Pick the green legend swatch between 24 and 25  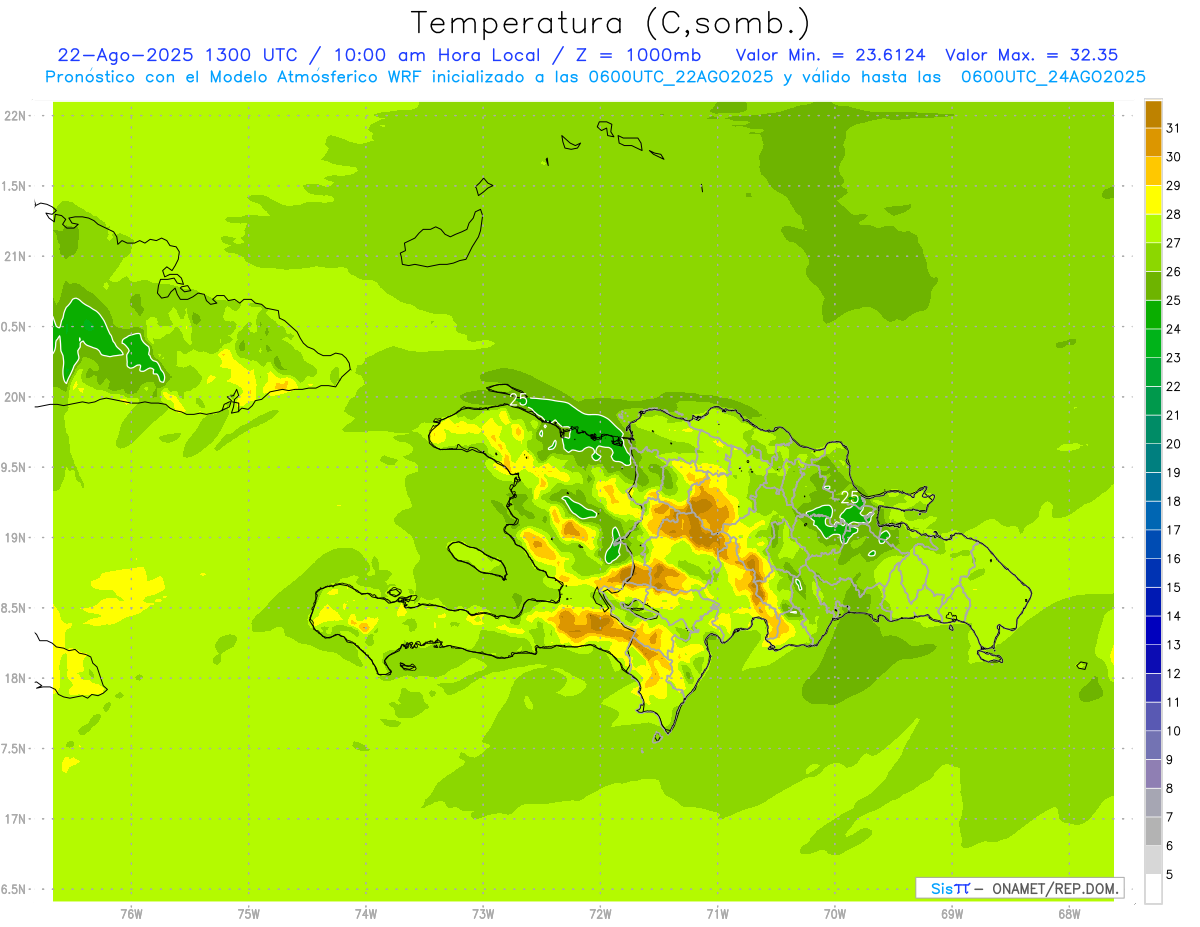point(1153,314)
